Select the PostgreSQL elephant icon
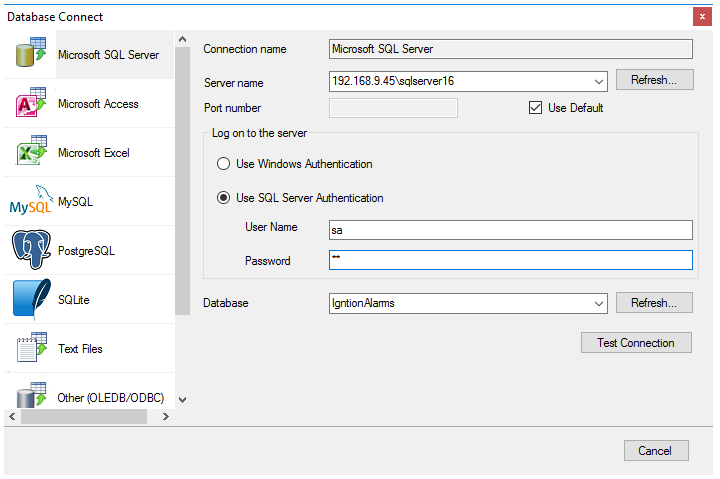Screen dimensions: 720x479 click(31, 249)
